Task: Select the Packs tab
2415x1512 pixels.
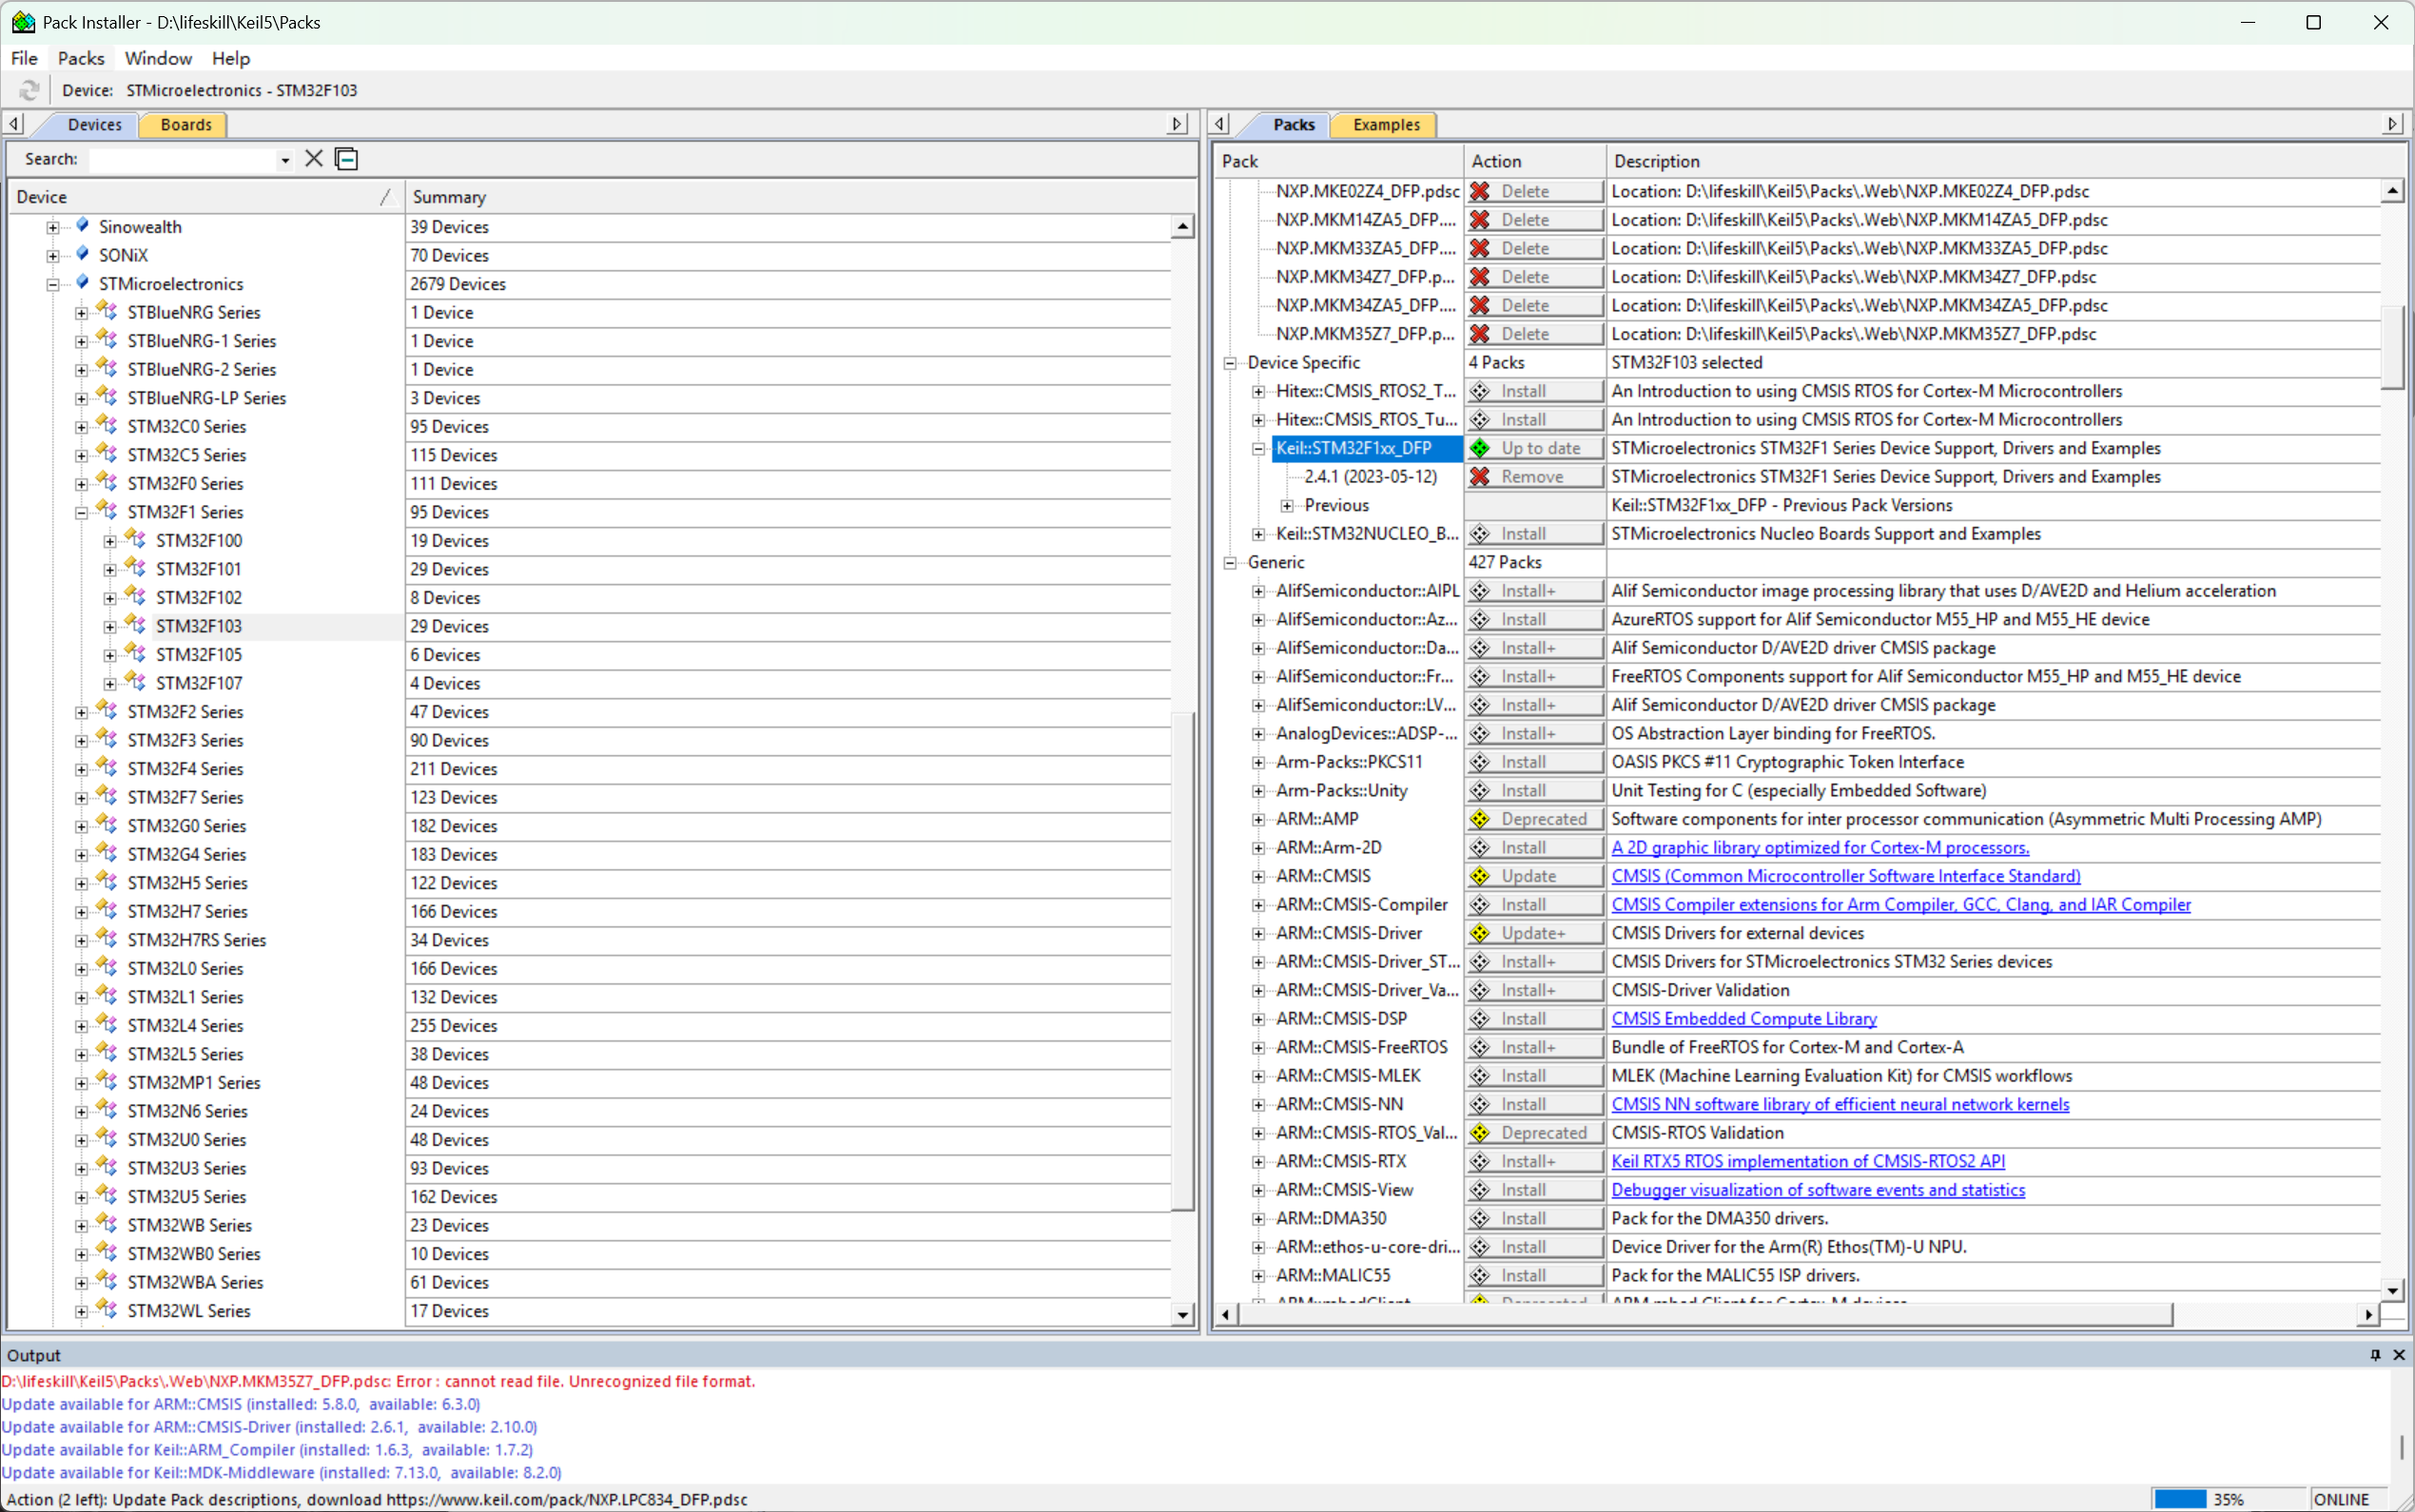Action: pos(1294,124)
